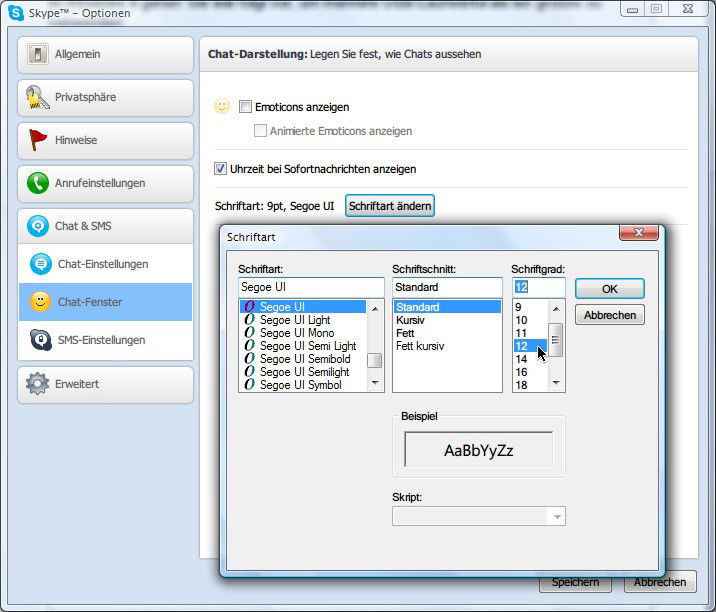Select Segoe UI Mono in font list
Viewport: 716px width, 612px height.
point(303,332)
